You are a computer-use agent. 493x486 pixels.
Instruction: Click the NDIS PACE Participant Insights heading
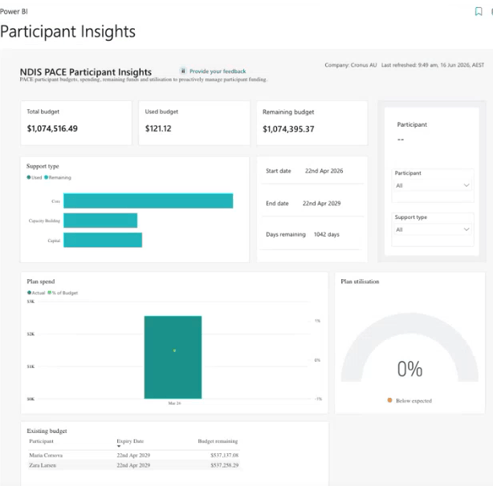pyautogui.click(x=86, y=72)
